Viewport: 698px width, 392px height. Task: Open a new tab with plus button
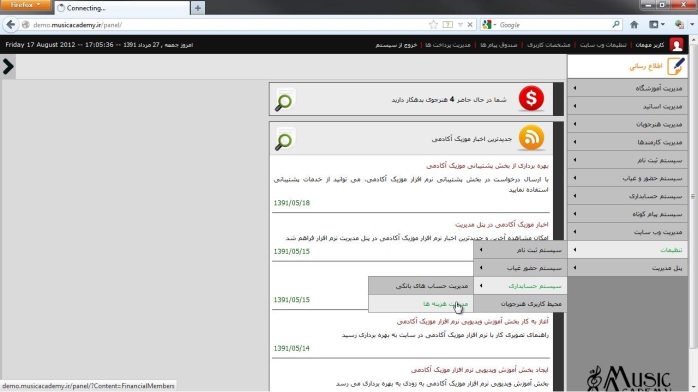198,8
